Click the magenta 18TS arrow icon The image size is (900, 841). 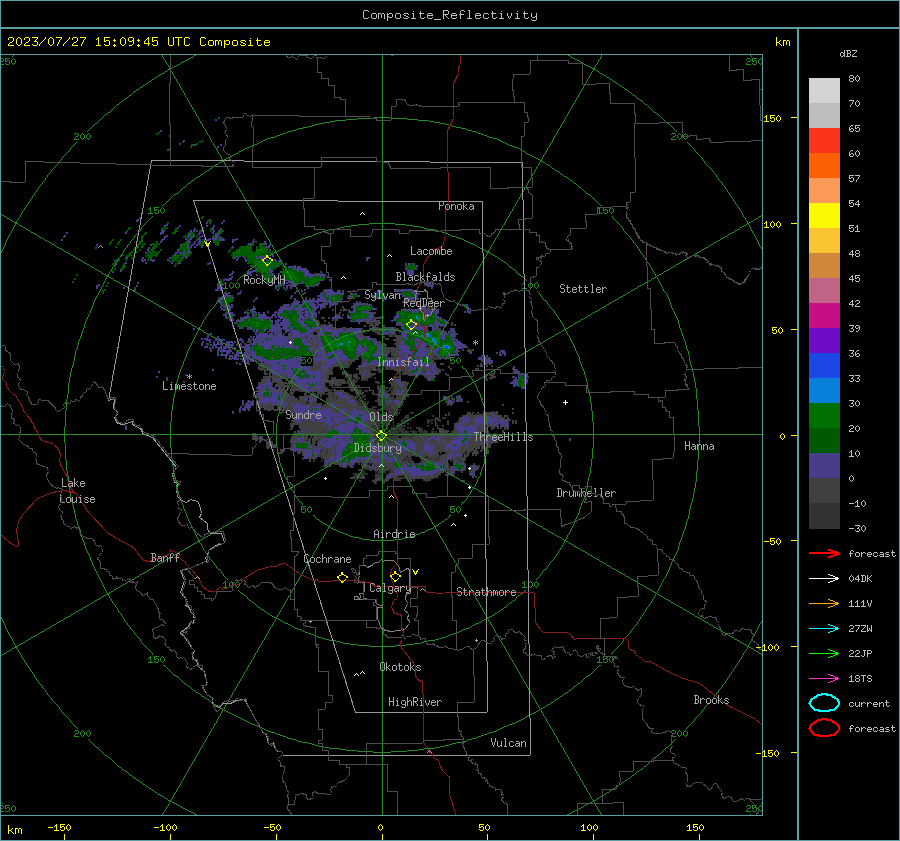(824, 679)
